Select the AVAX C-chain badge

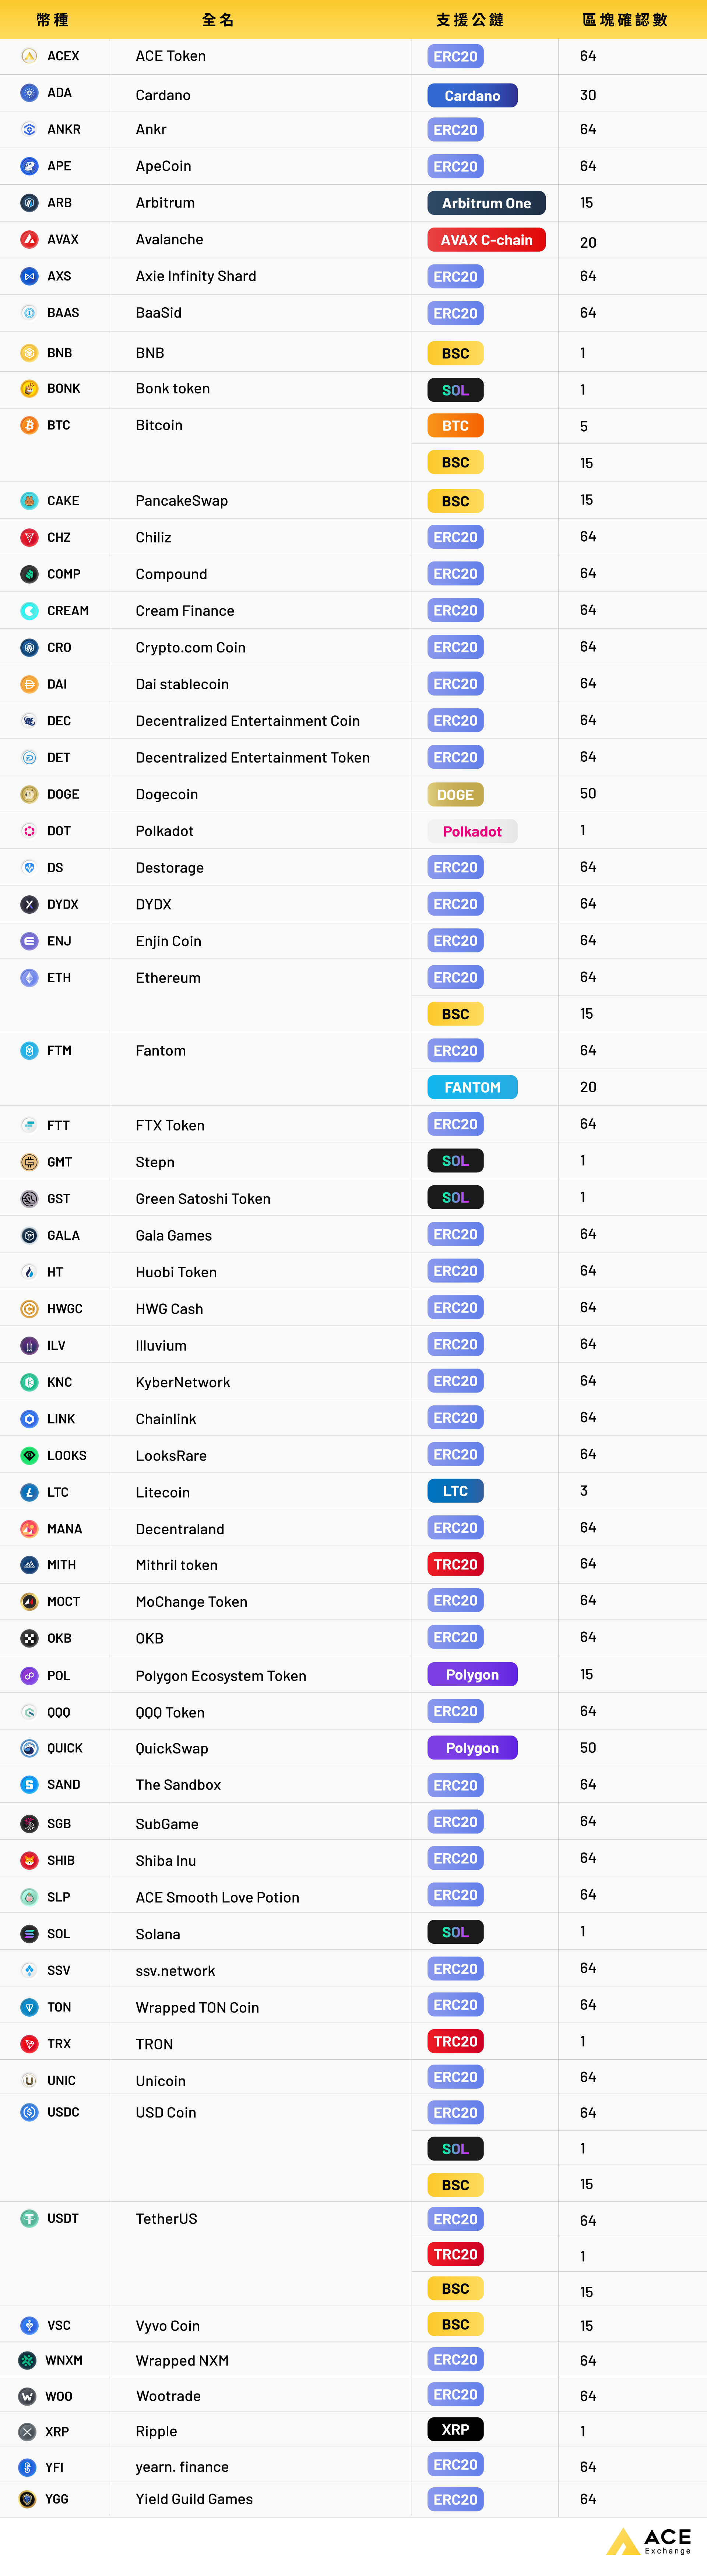[487, 240]
